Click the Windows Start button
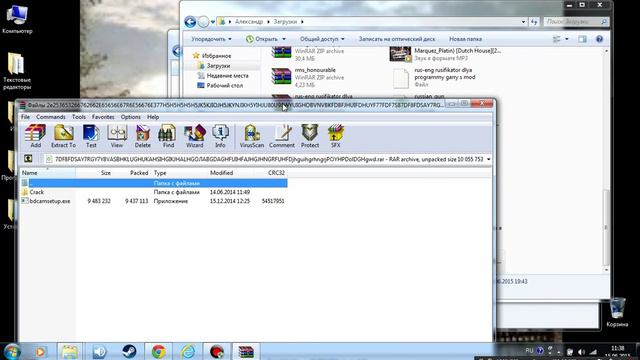This screenshot has width=640, height=360. click(13, 351)
